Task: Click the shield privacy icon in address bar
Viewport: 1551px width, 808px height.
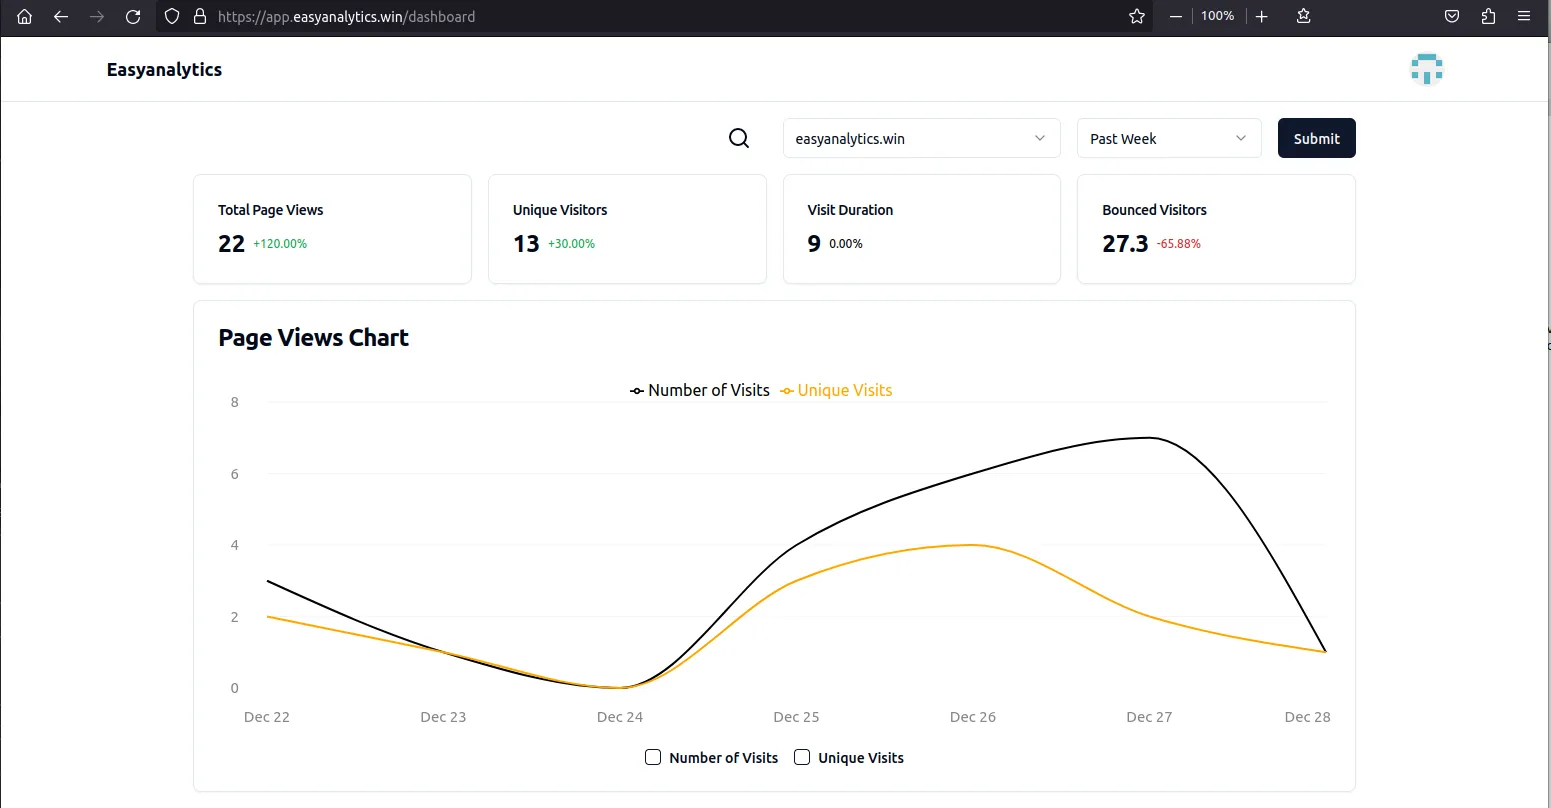Action: (170, 16)
